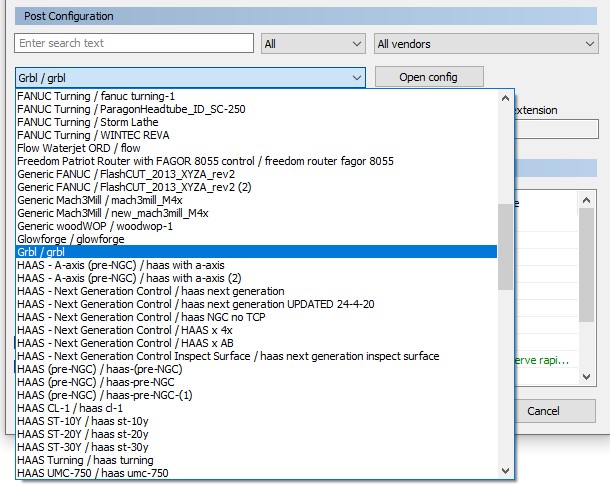Select Flow Waterjet ORD / flow
Image resolution: width=610 pixels, height=485 pixels.
coord(256,148)
